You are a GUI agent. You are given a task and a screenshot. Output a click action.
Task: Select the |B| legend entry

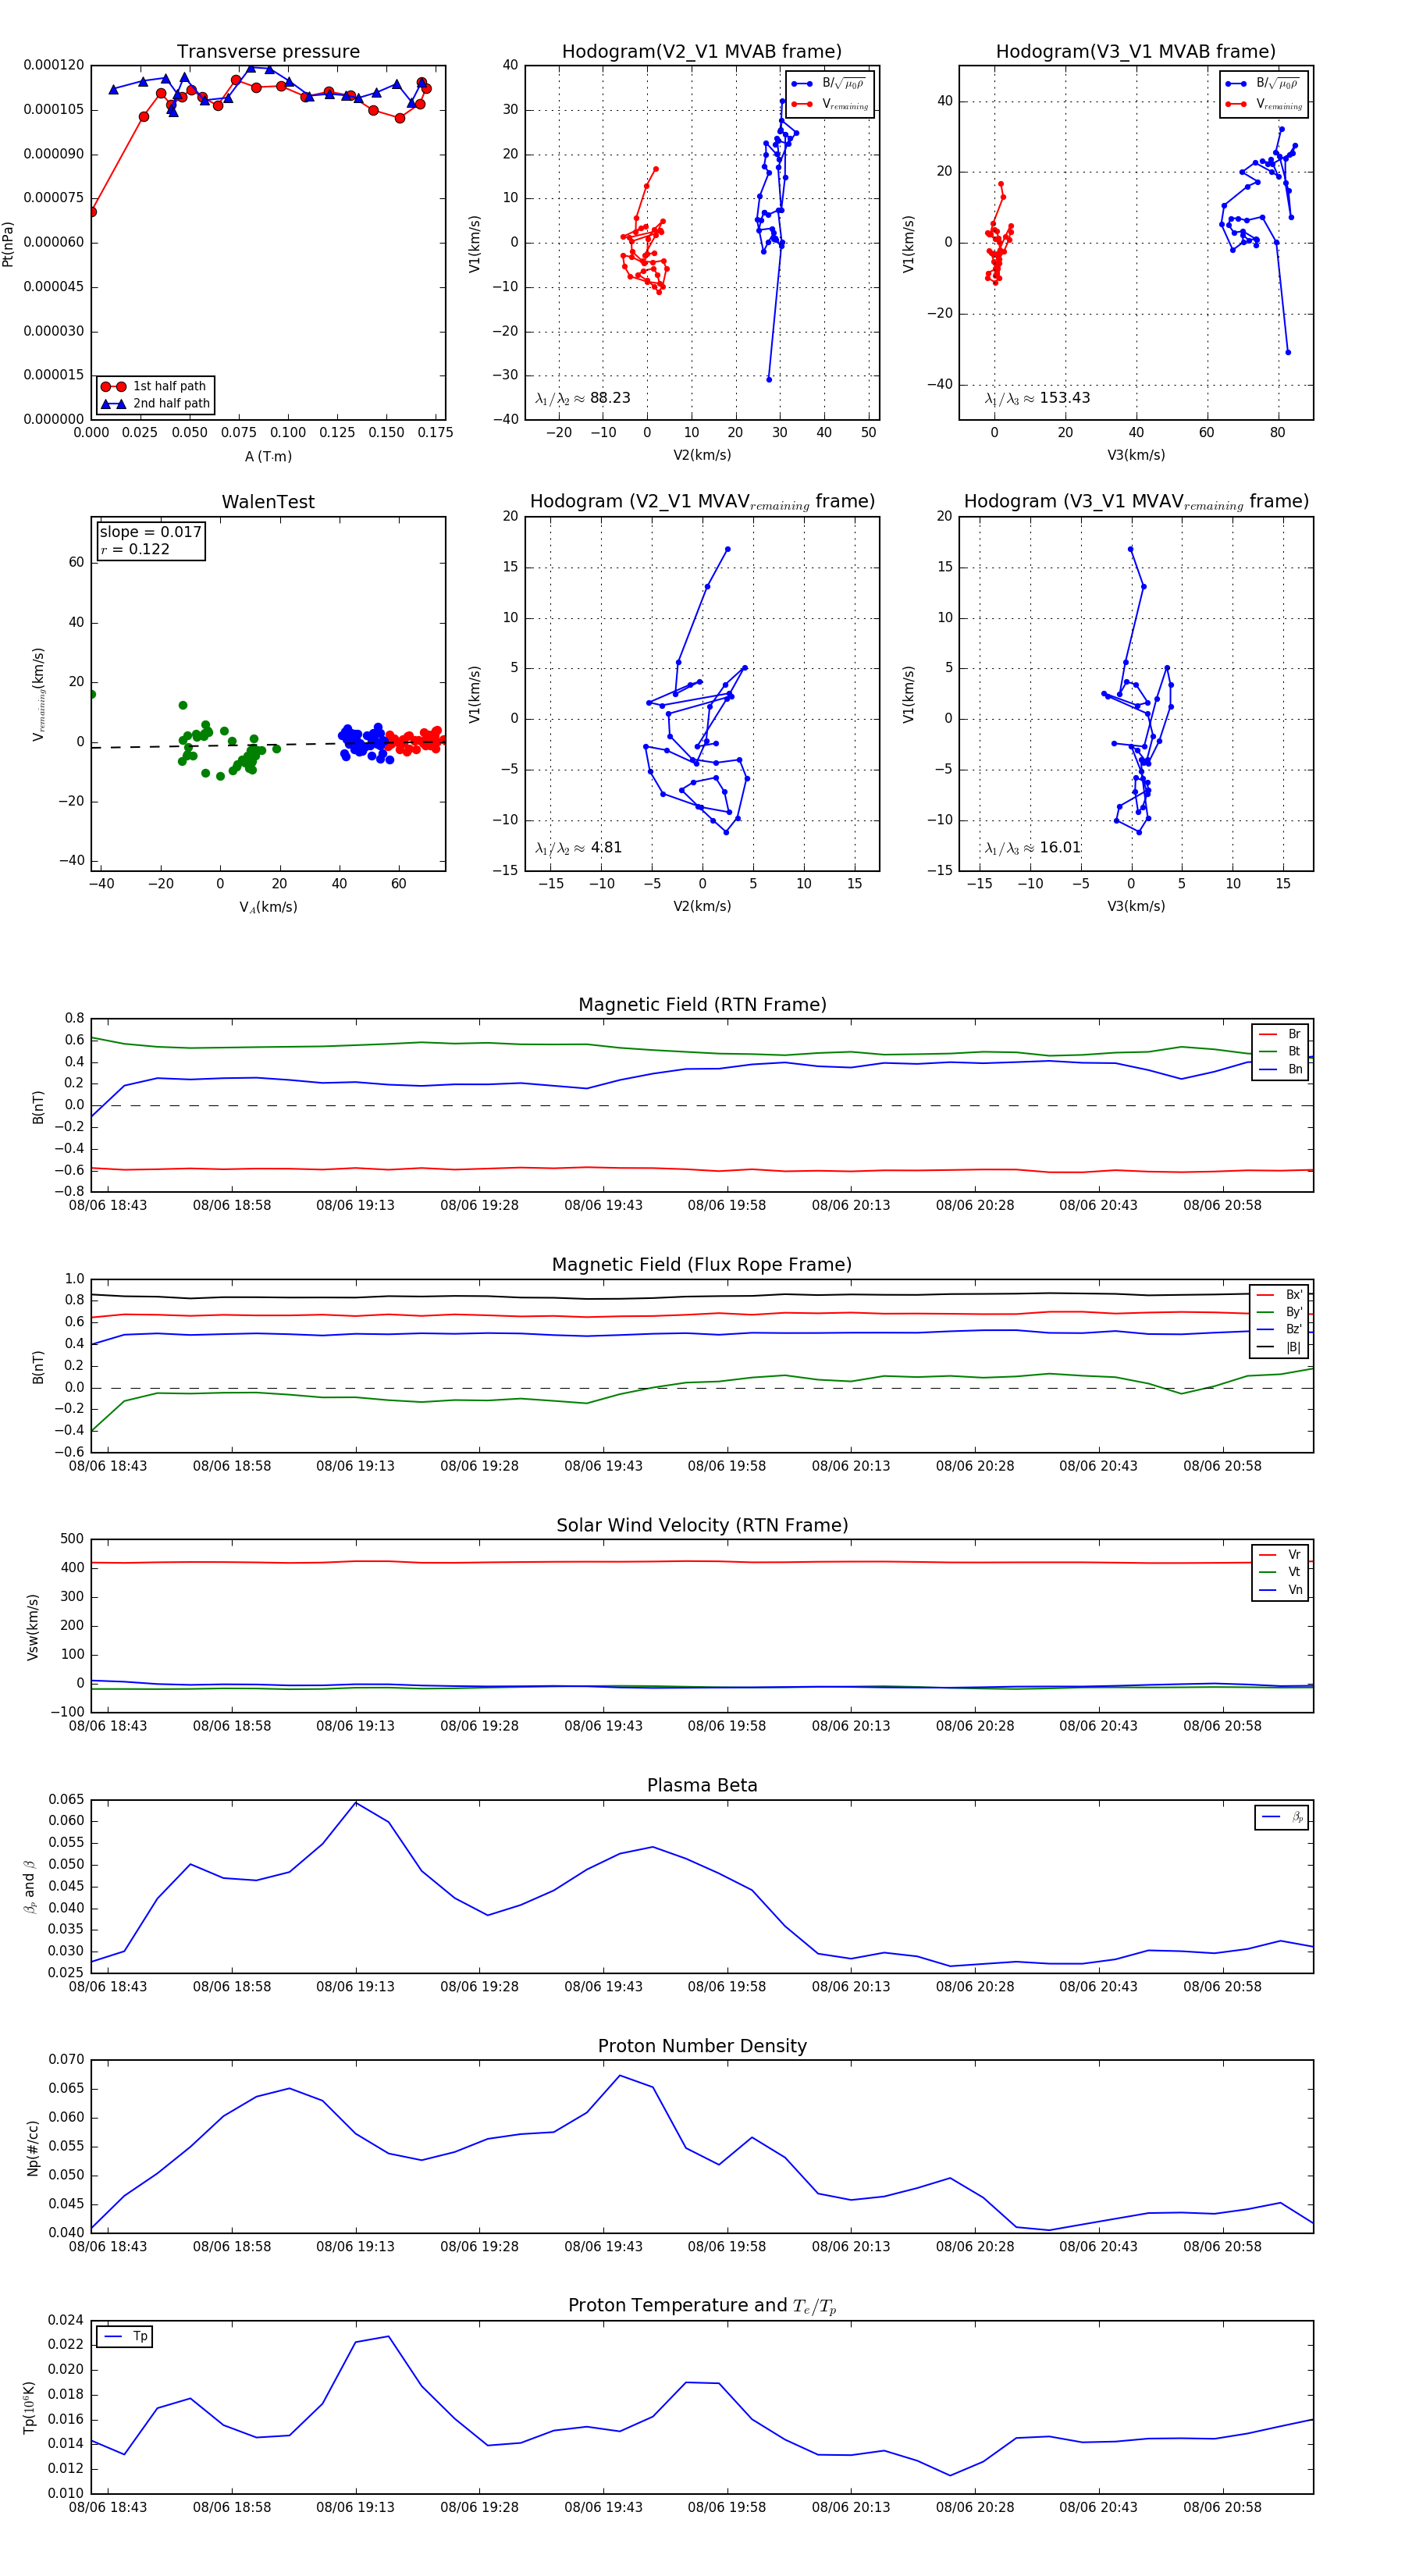[1279, 1347]
